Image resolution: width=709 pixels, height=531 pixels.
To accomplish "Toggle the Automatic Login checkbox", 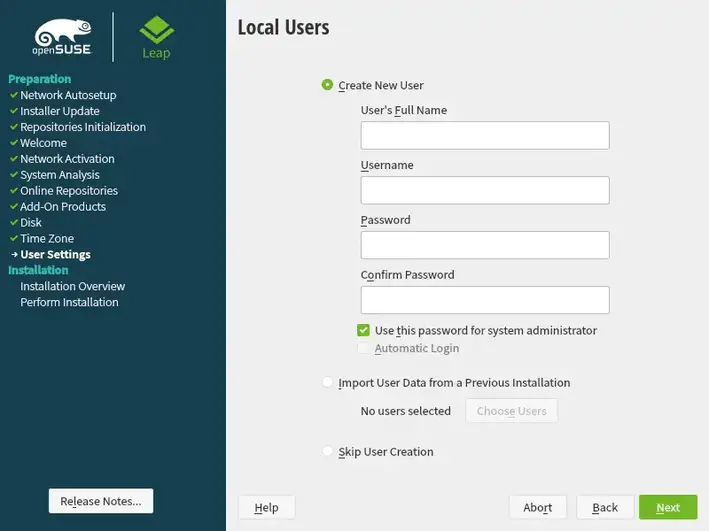I will (363, 348).
